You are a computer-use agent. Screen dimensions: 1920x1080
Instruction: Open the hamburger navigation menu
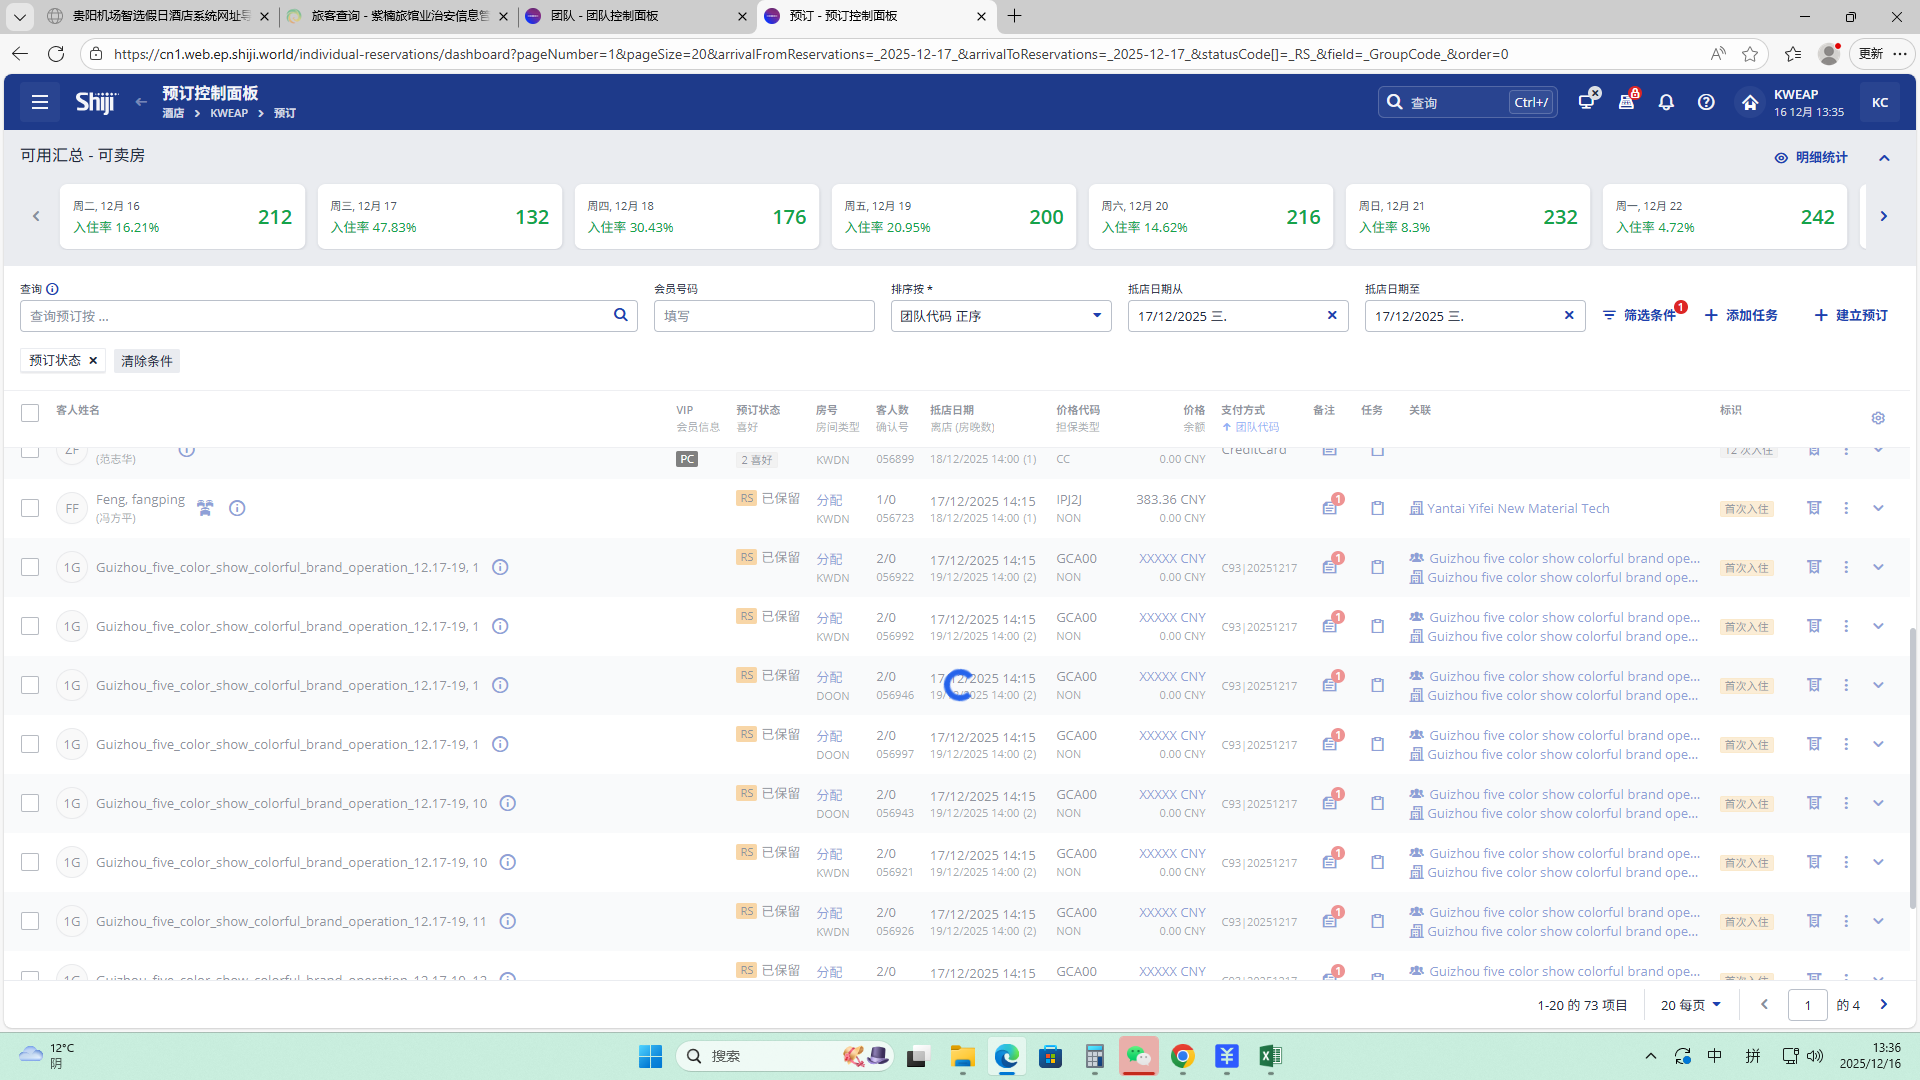(40, 102)
